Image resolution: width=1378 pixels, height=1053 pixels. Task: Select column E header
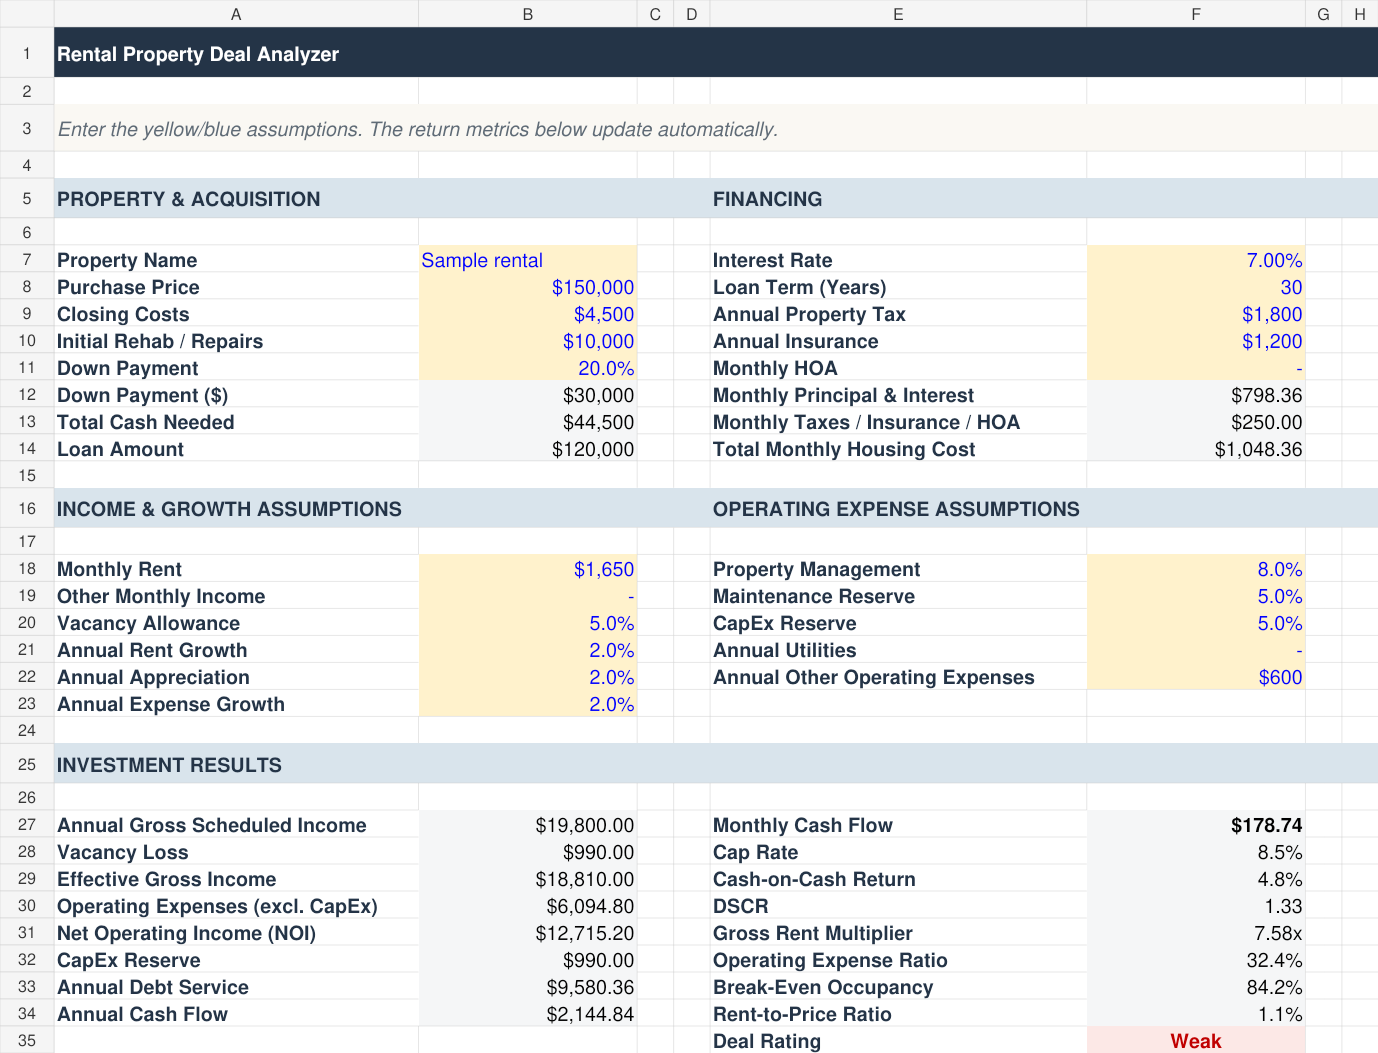tap(898, 14)
